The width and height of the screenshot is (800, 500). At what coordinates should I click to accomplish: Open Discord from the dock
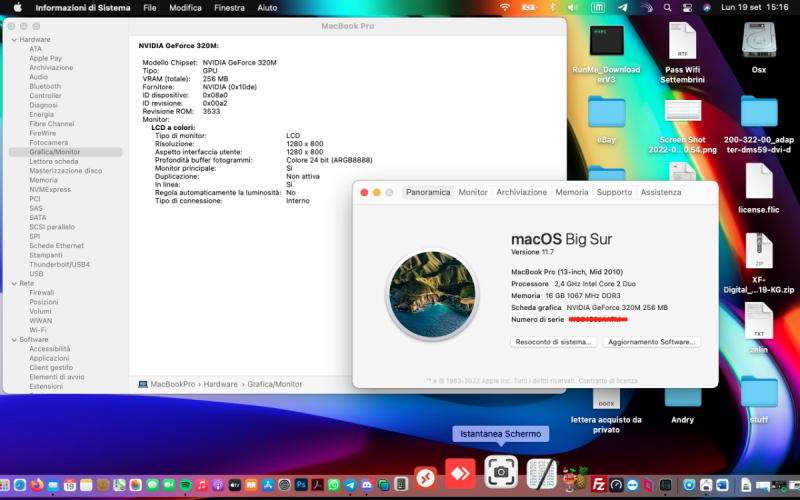tap(366, 485)
